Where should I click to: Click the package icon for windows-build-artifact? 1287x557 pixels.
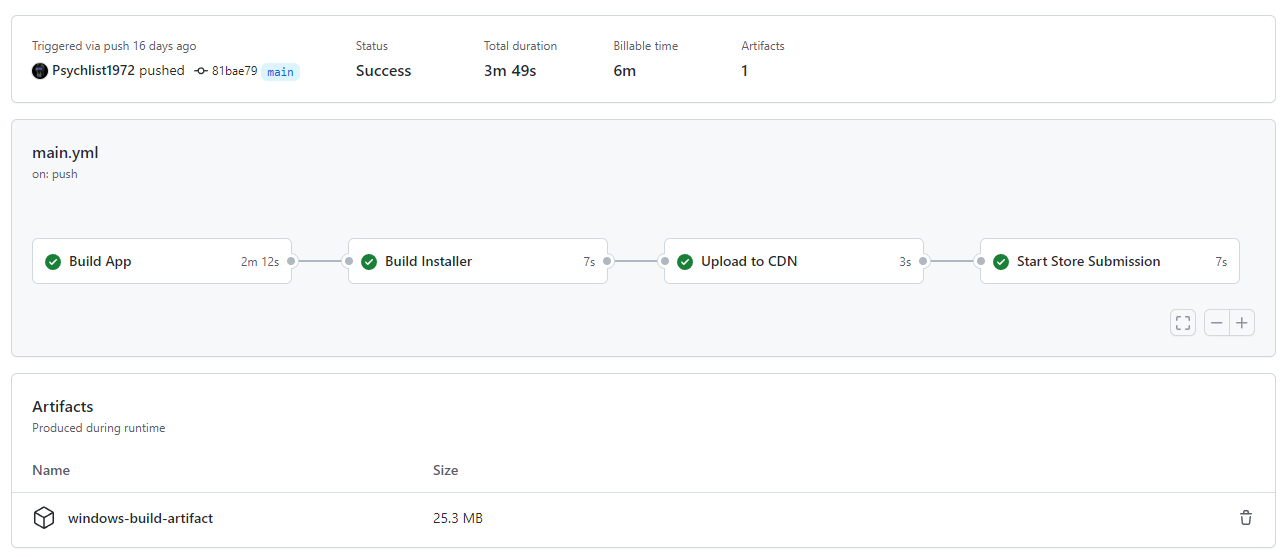pos(44,518)
